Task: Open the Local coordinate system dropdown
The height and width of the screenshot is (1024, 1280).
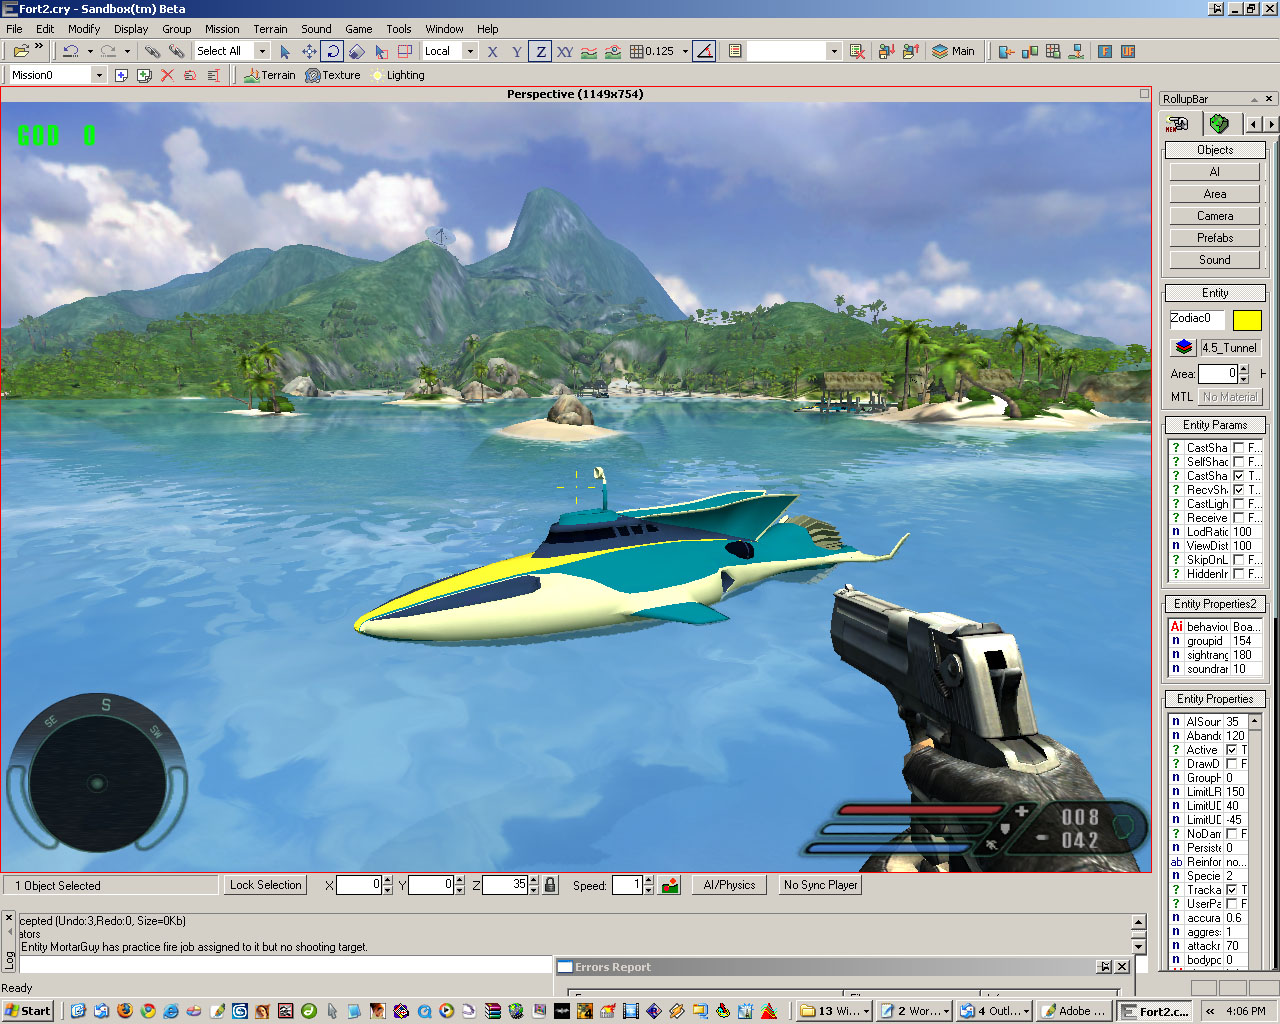Action: point(470,51)
